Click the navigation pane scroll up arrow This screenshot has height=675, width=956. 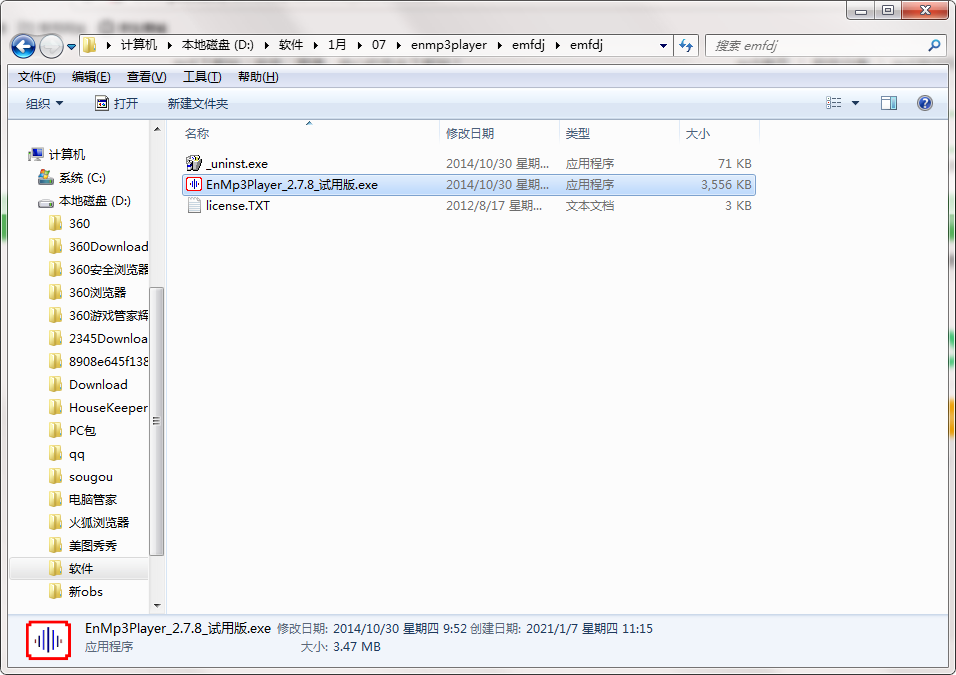pos(157,129)
